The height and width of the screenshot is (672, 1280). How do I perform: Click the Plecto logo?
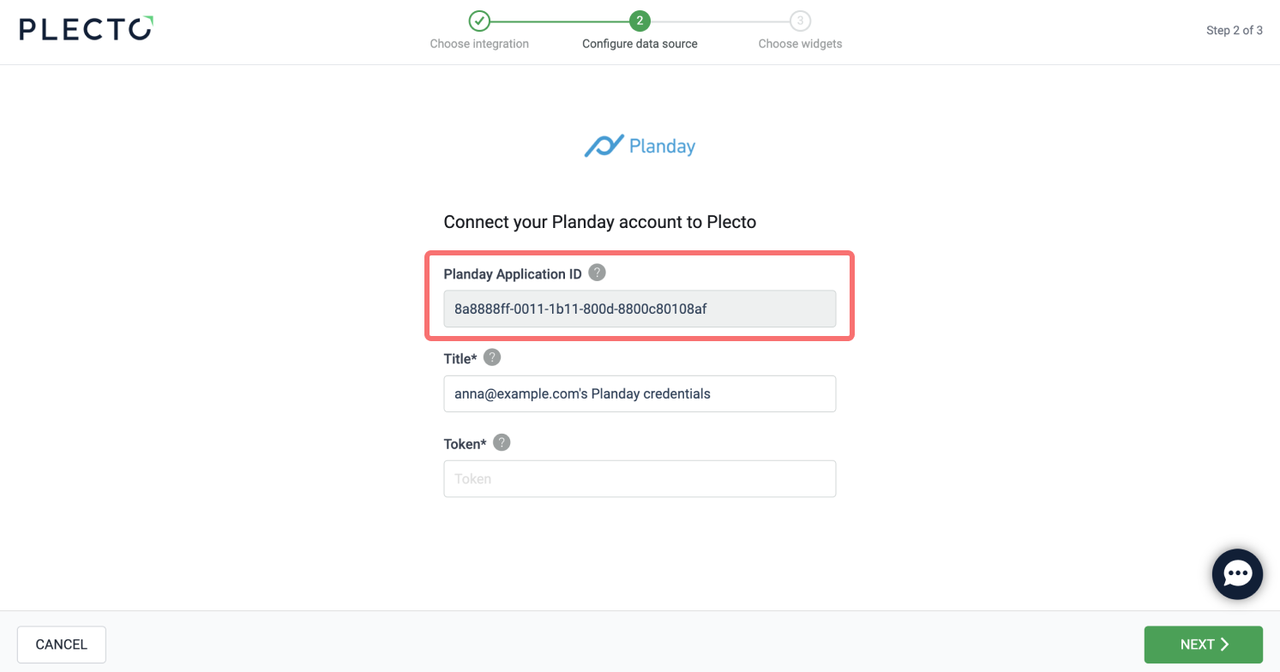tap(86, 29)
